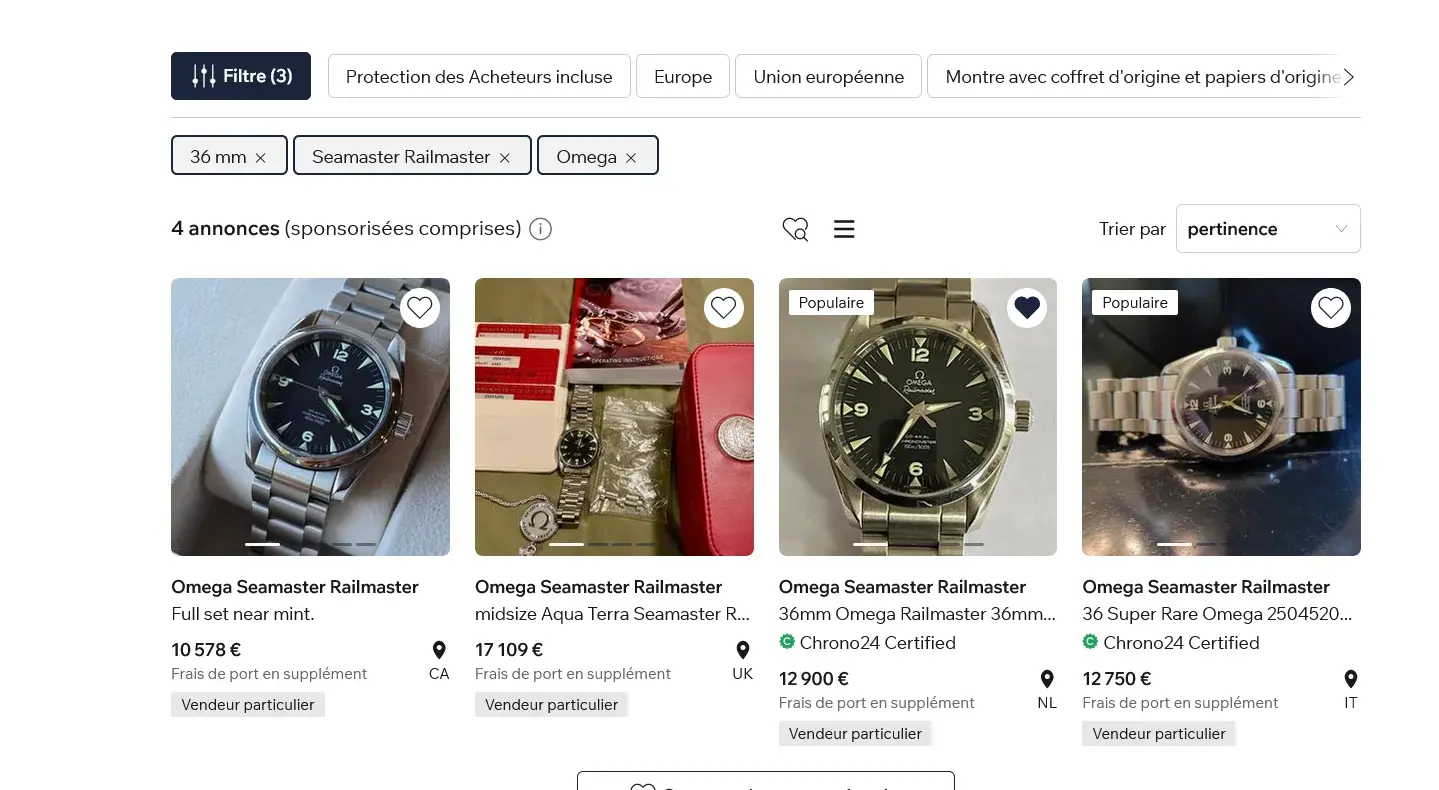Remove the Omega filter tag
The height and width of the screenshot is (790, 1439).
point(630,157)
